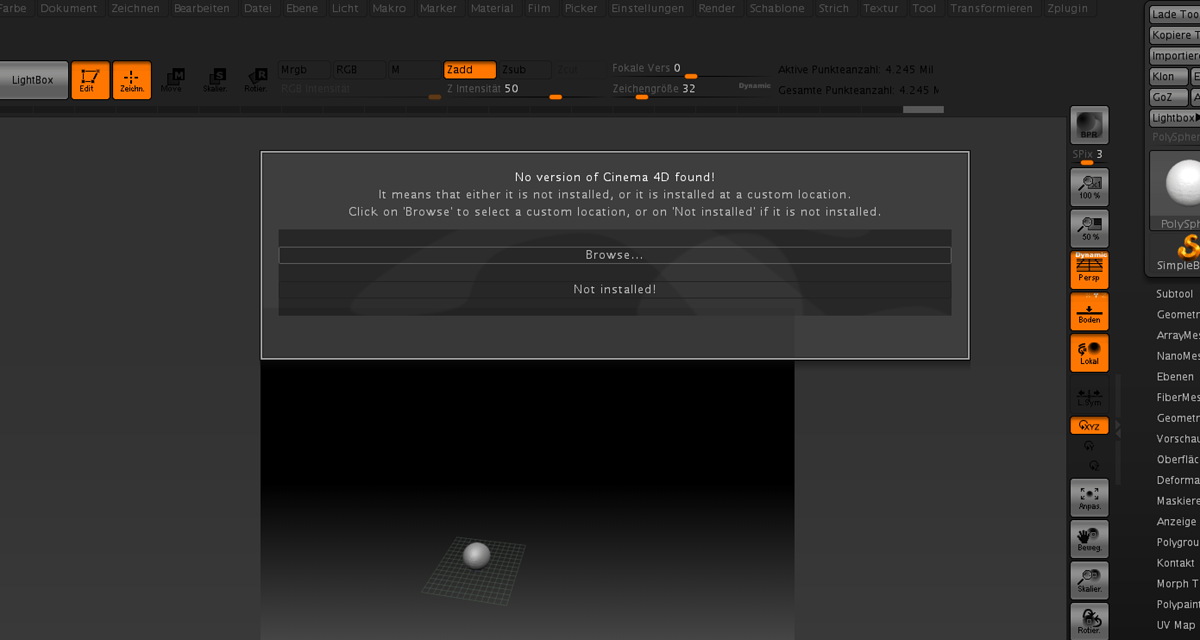Screen dimensions: 1200x640
Task: Expand the ArrayMesh section
Action: pyautogui.click(x=1177, y=336)
